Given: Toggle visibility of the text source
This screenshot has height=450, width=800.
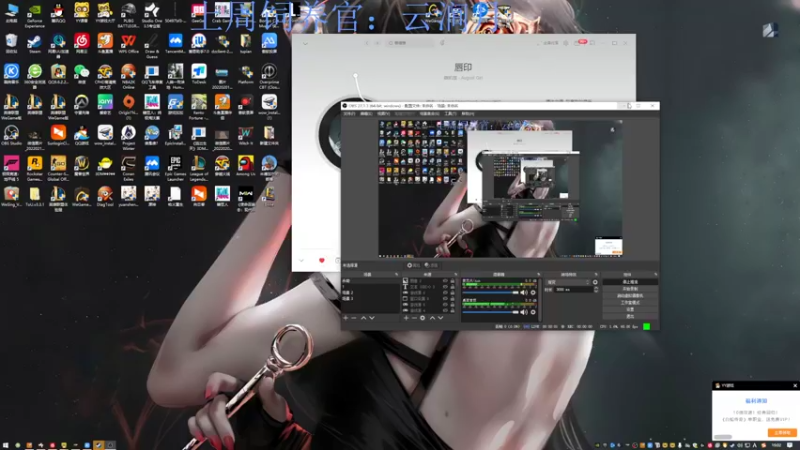Looking at the screenshot, I should pos(445,287).
